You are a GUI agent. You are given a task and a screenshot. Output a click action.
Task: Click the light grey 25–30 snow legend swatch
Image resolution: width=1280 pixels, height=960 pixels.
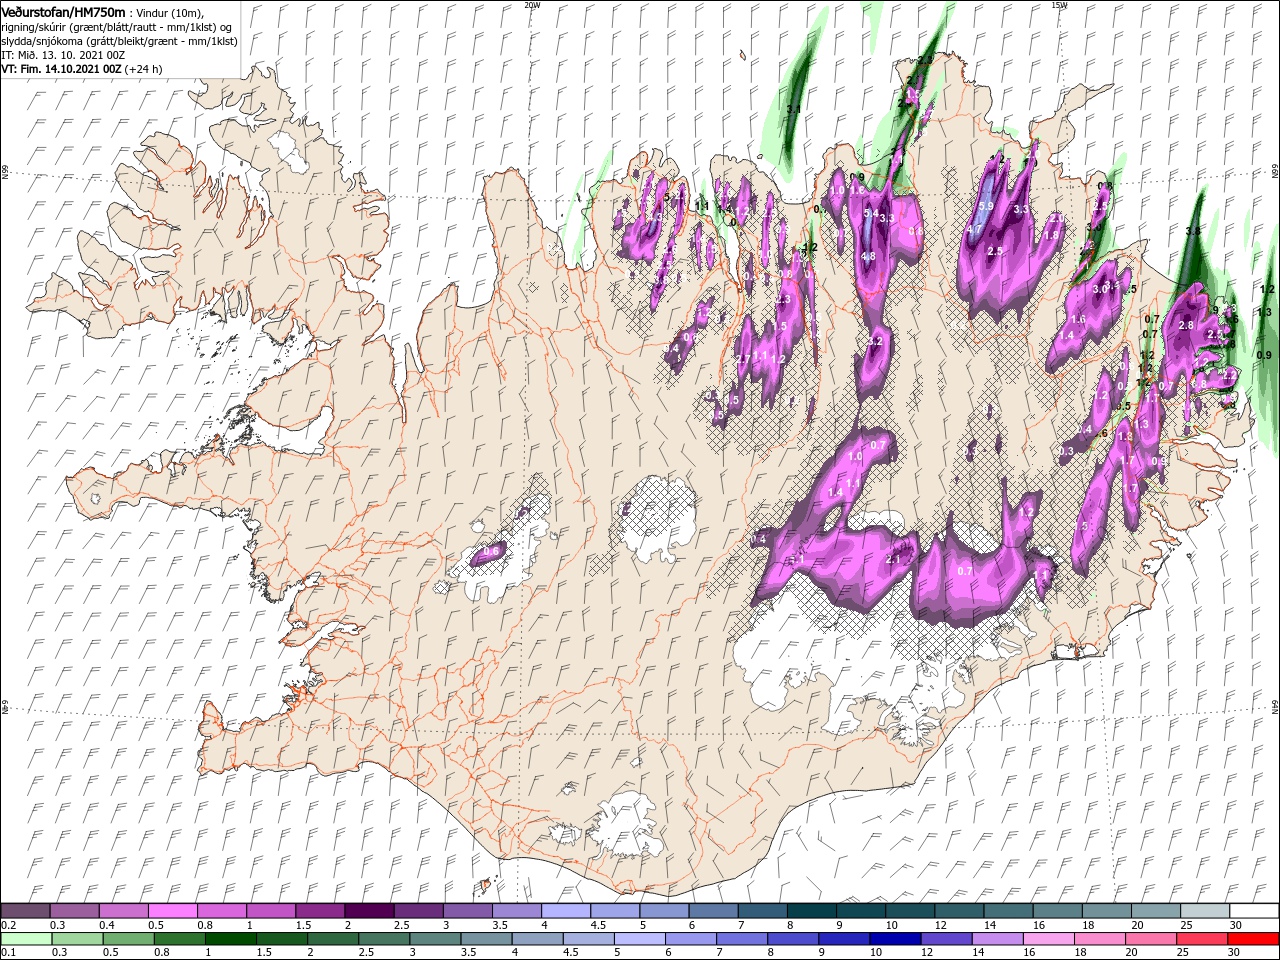(1203, 911)
